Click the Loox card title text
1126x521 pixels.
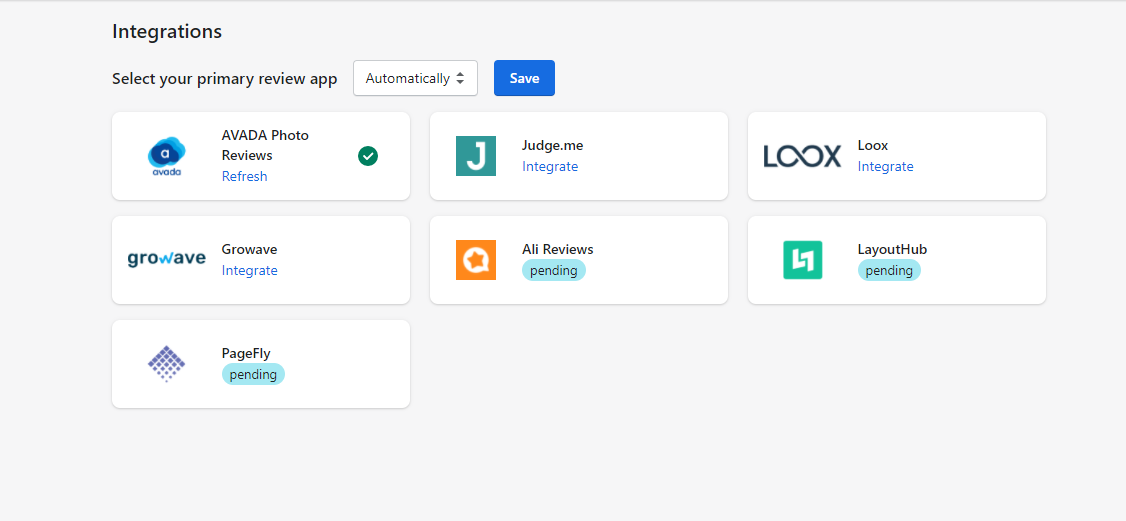[x=873, y=146]
